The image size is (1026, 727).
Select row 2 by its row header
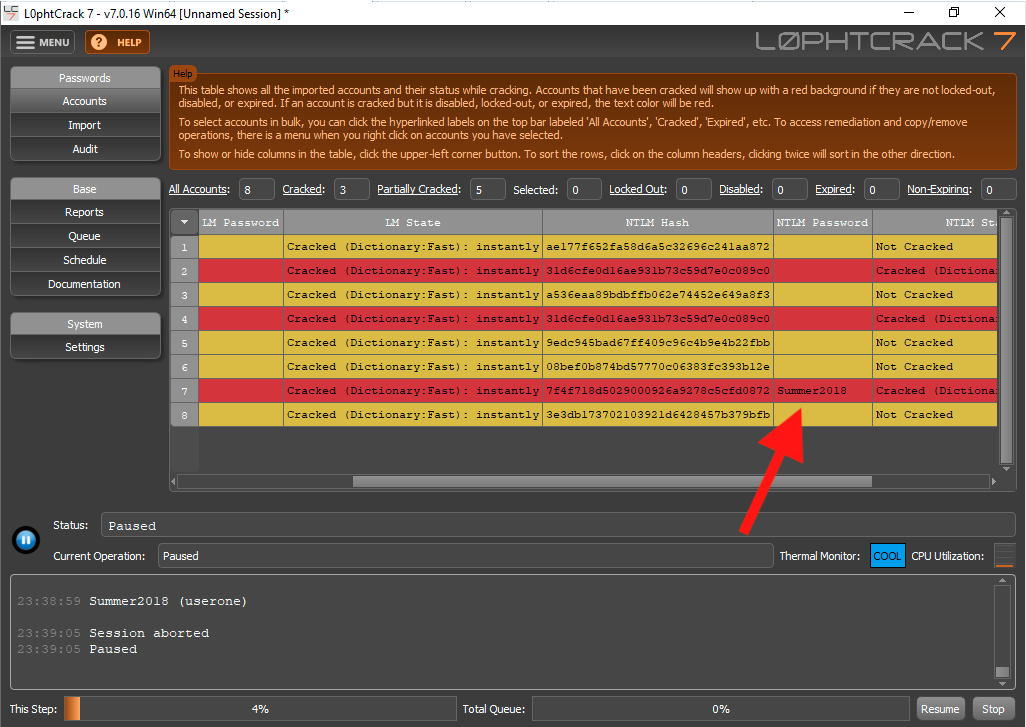pyautogui.click(x=185, y=271)
